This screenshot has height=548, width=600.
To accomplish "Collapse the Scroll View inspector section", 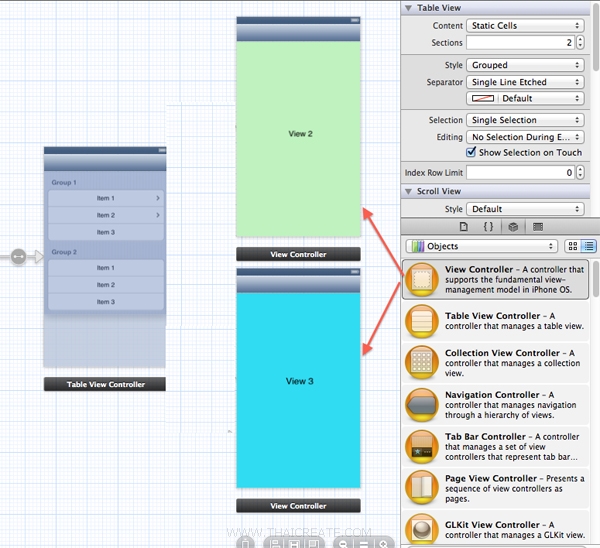I will [x=408, y=191].
